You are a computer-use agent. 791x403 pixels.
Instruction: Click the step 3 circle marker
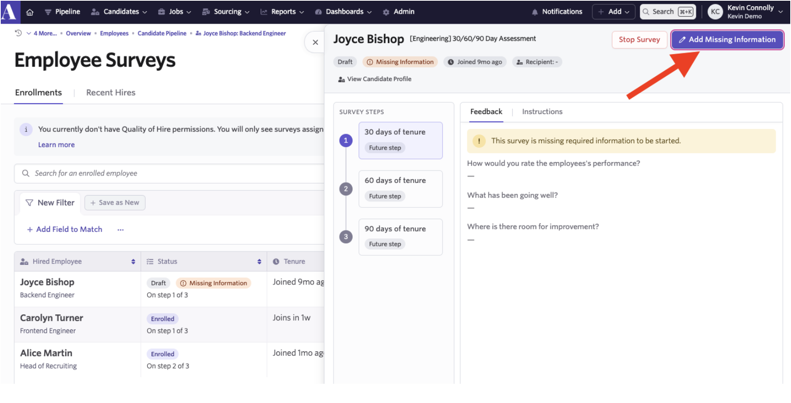click(x=346, y=237)
